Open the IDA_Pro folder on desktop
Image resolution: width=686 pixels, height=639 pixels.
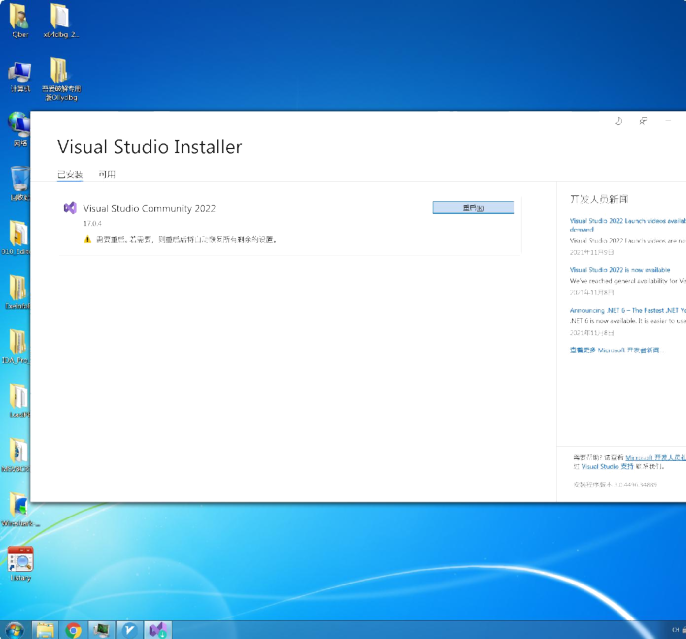point(17,346)
